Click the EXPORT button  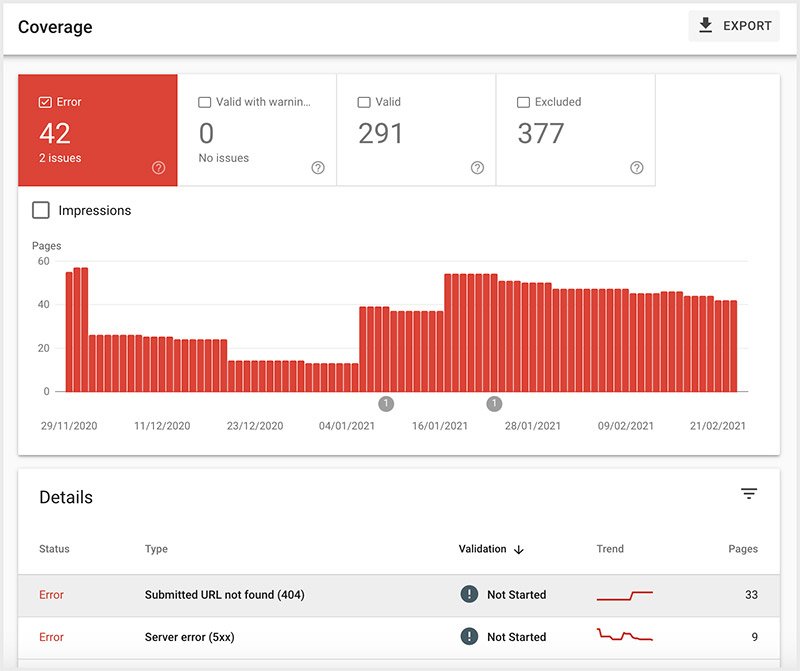click(734, 25)
